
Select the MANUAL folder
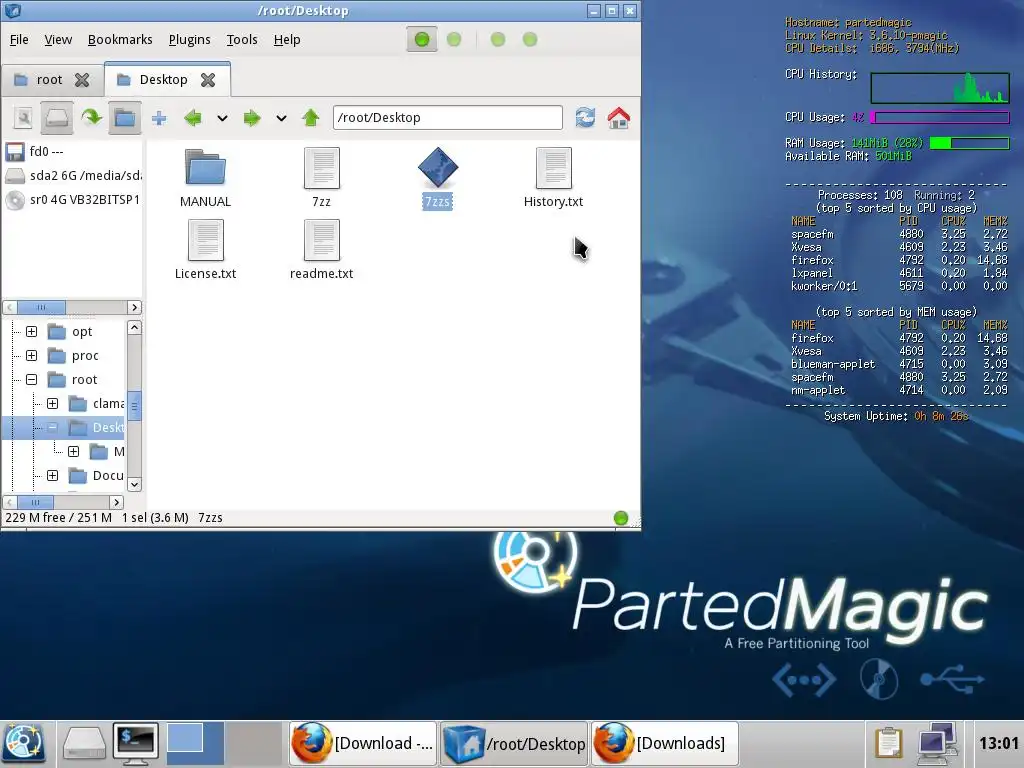[x=205, y=178]
